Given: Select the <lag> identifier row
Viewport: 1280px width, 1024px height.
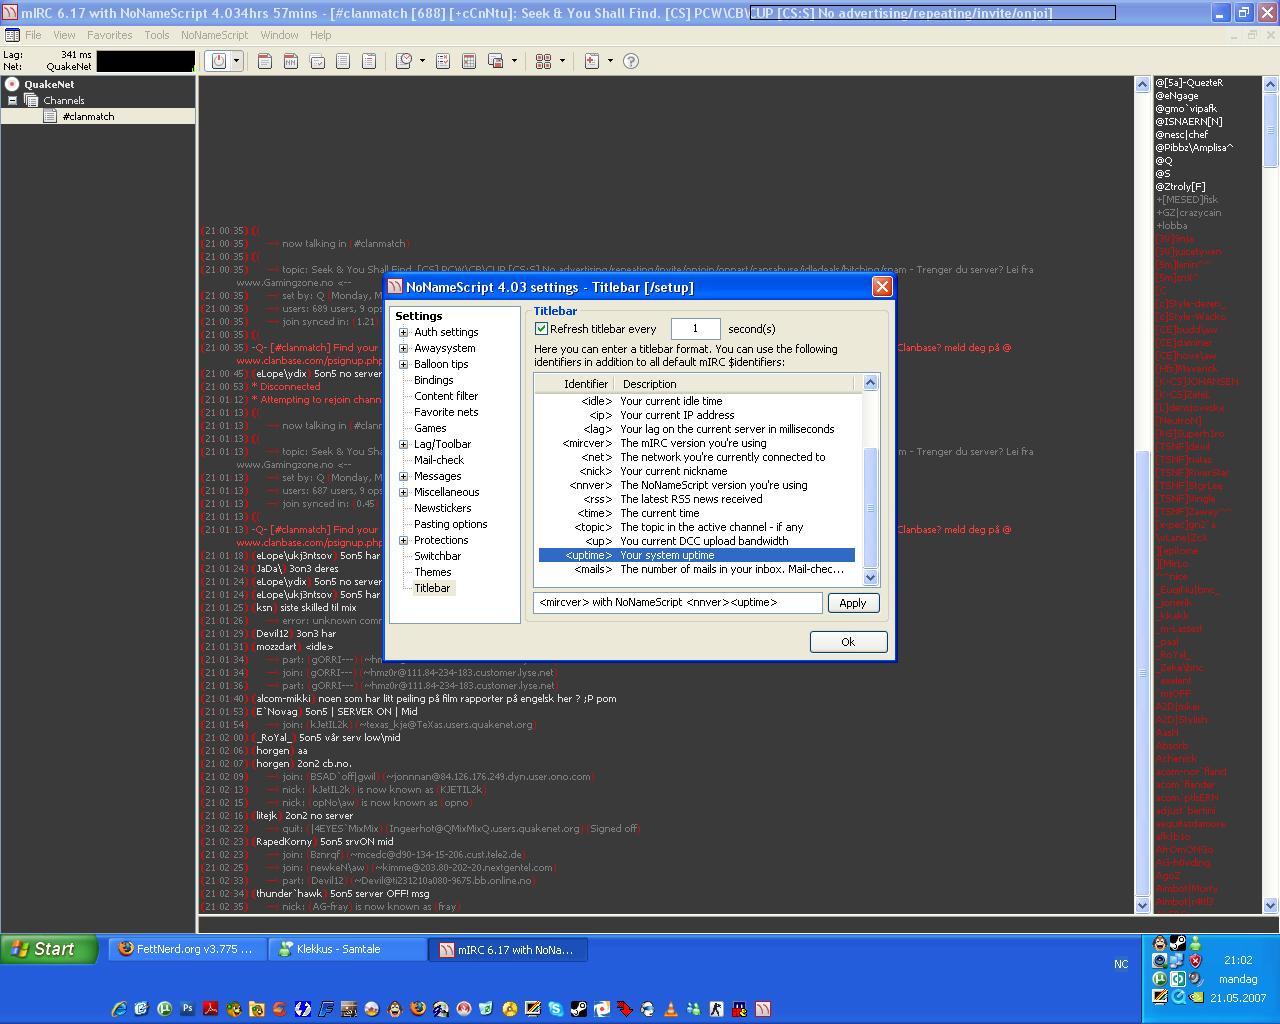Looking at the screenshot, I should pyautogui.click(x=697, y=429).
